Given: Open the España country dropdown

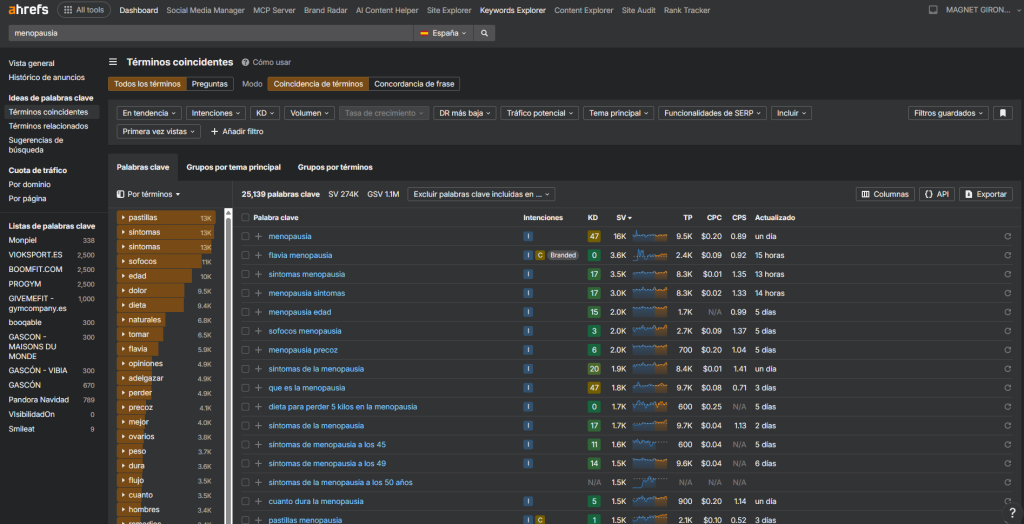Looking at the screenshot, I should (x=443, y=33).
